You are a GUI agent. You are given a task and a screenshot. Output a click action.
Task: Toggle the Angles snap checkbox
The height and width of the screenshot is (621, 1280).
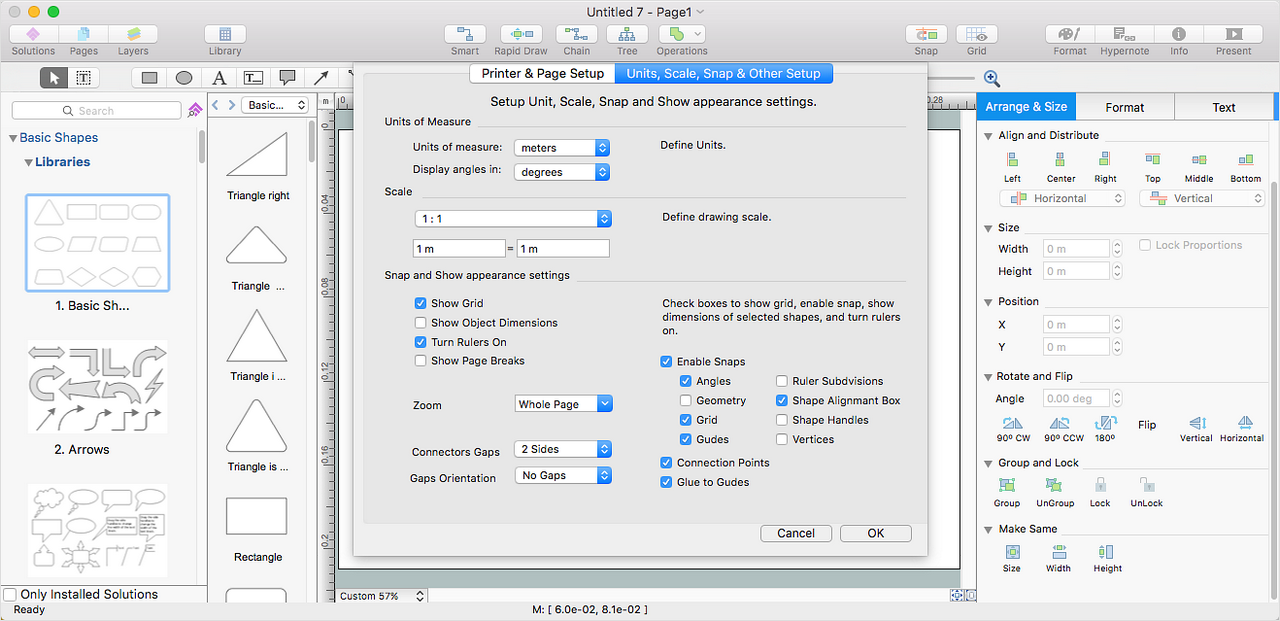click(x=685, y=381)
